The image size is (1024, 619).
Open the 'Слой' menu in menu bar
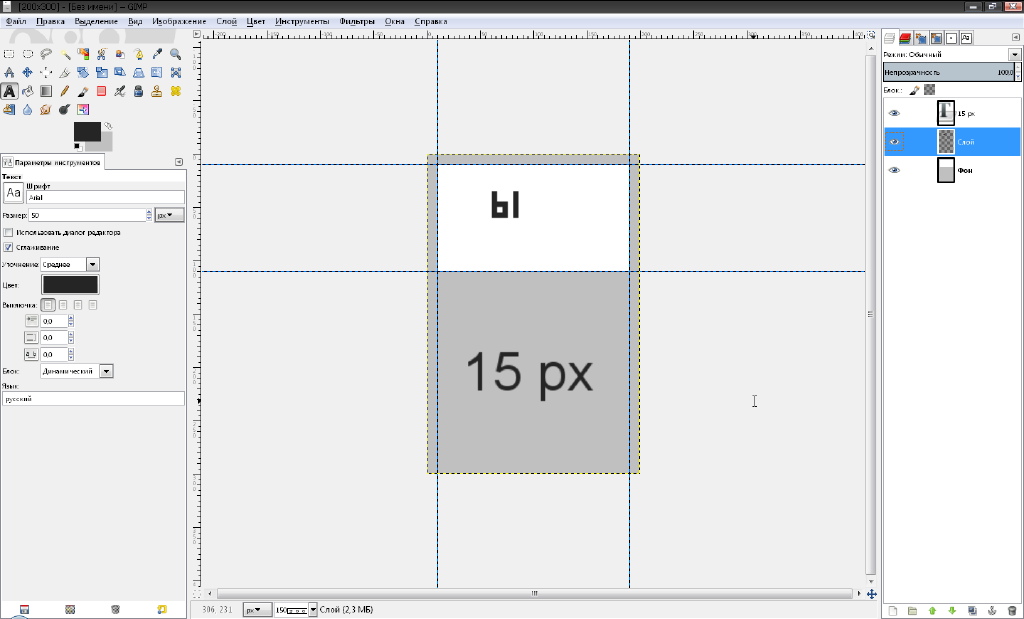coord(226,21)
